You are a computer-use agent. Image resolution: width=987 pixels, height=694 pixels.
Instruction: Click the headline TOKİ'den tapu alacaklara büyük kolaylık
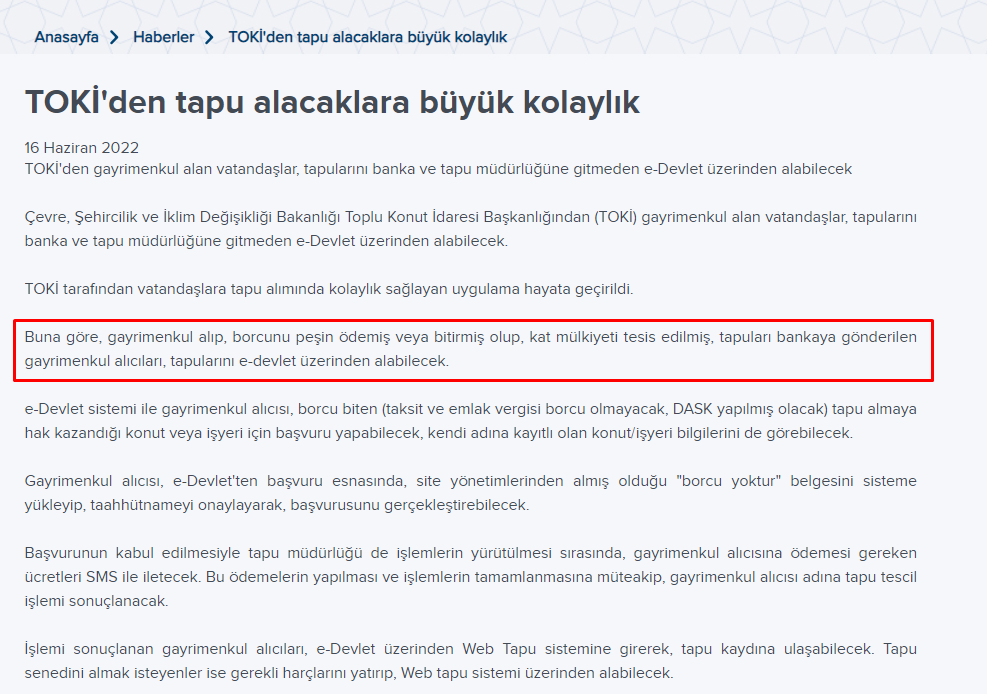[x=332, y=103]
